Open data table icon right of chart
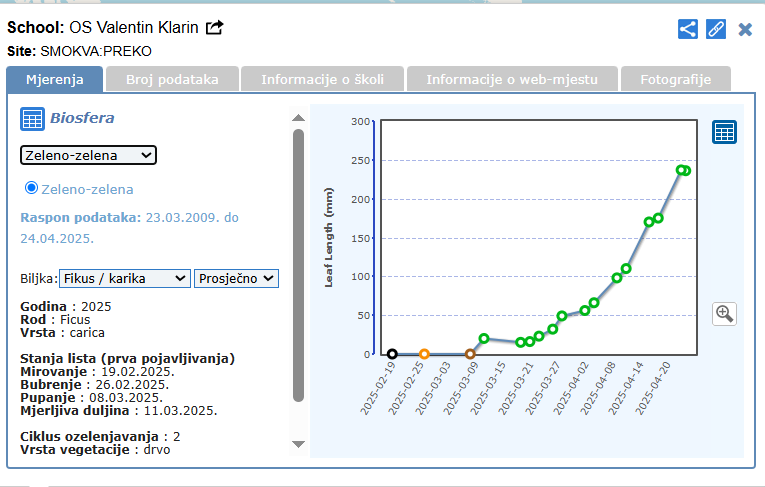The image size is (765, 487). [x=724, y=132]
